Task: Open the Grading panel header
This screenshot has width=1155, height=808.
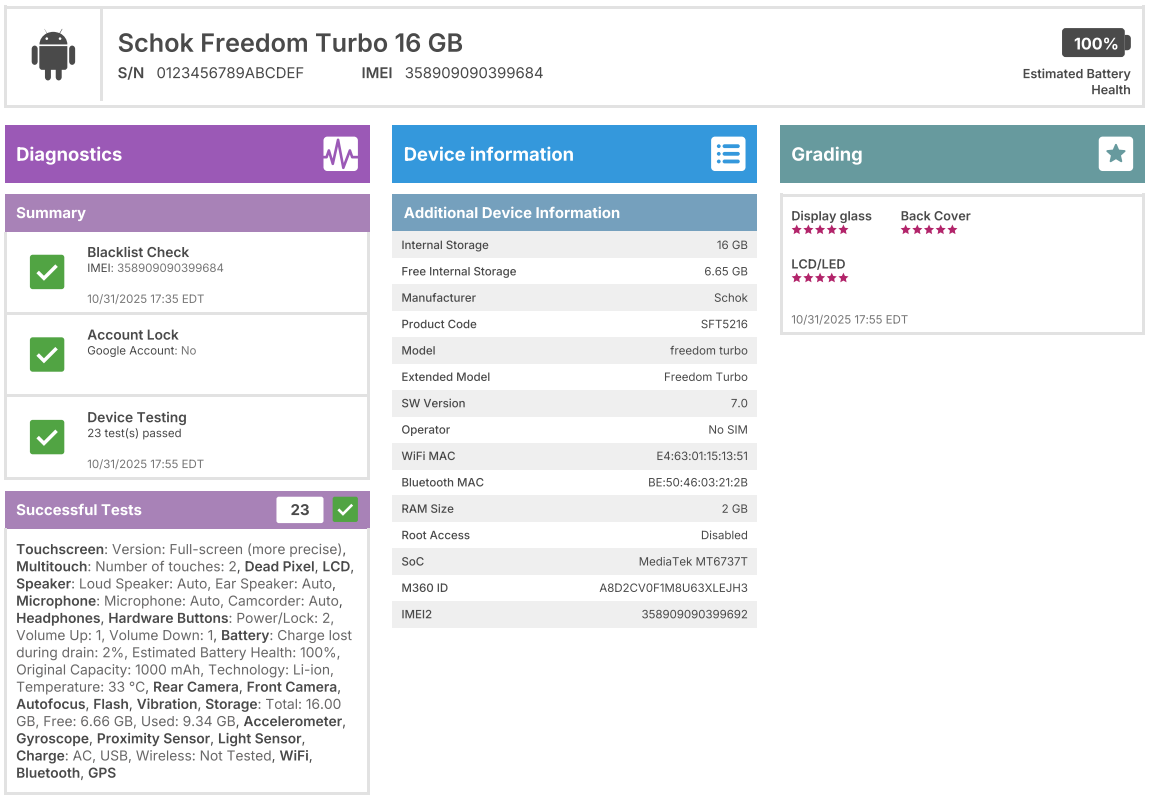Action: point(900,153)
